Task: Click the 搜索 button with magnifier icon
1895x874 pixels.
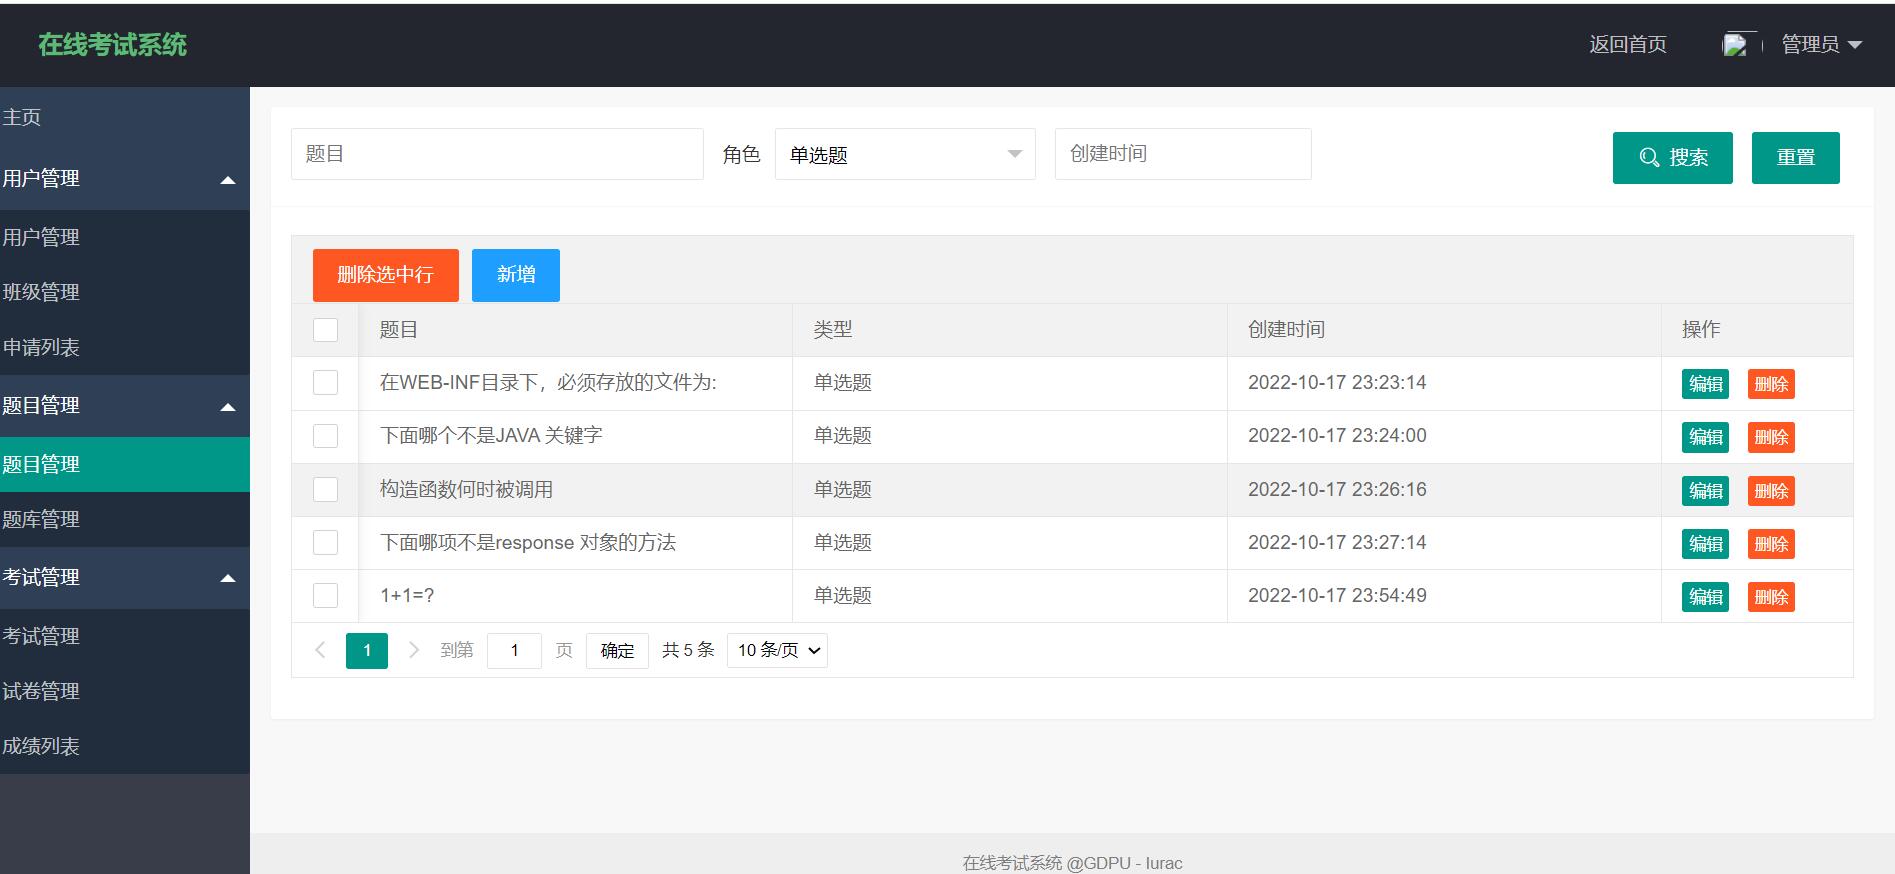Action: 1672,158
